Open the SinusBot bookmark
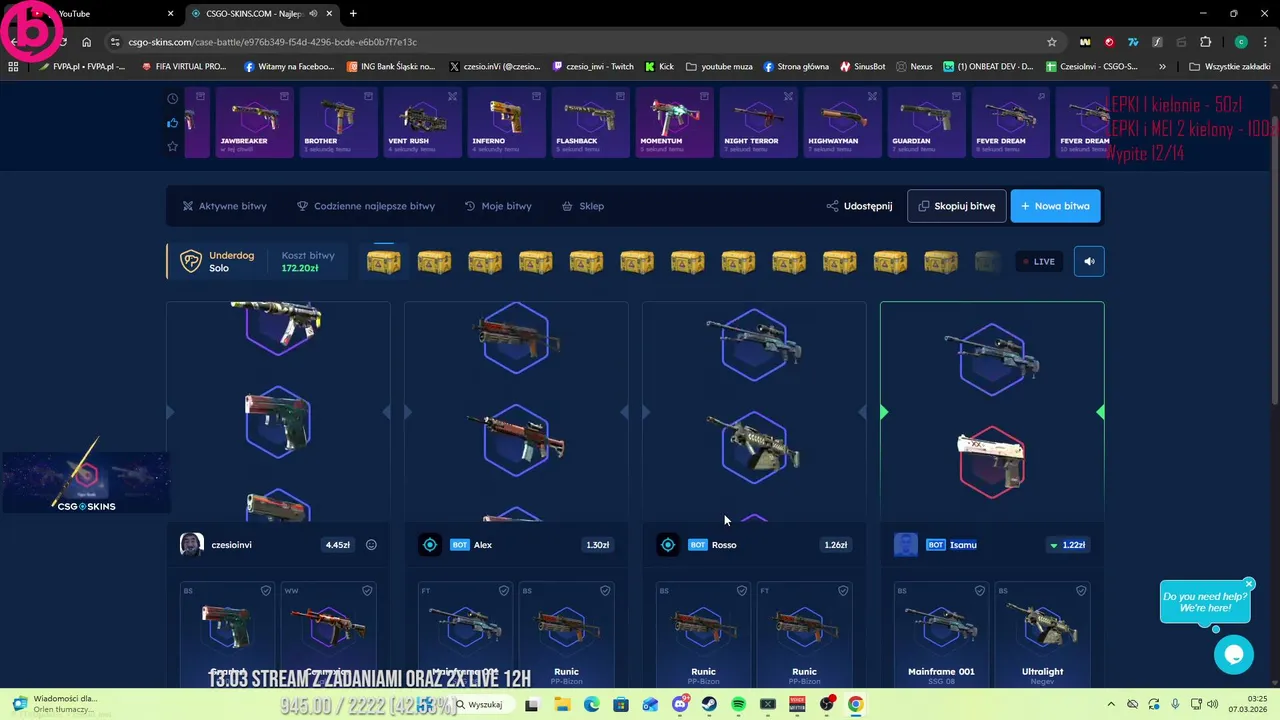Screen dimensions: 1280x720 point(862,66)
